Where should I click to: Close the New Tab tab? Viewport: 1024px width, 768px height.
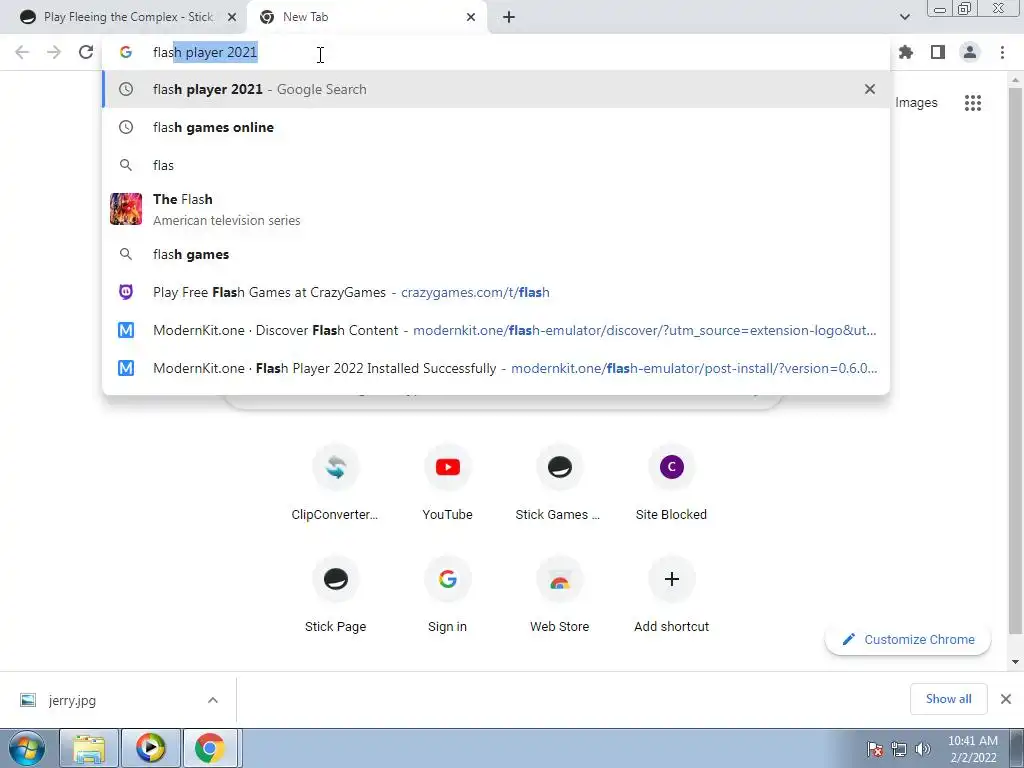[471, 17]
